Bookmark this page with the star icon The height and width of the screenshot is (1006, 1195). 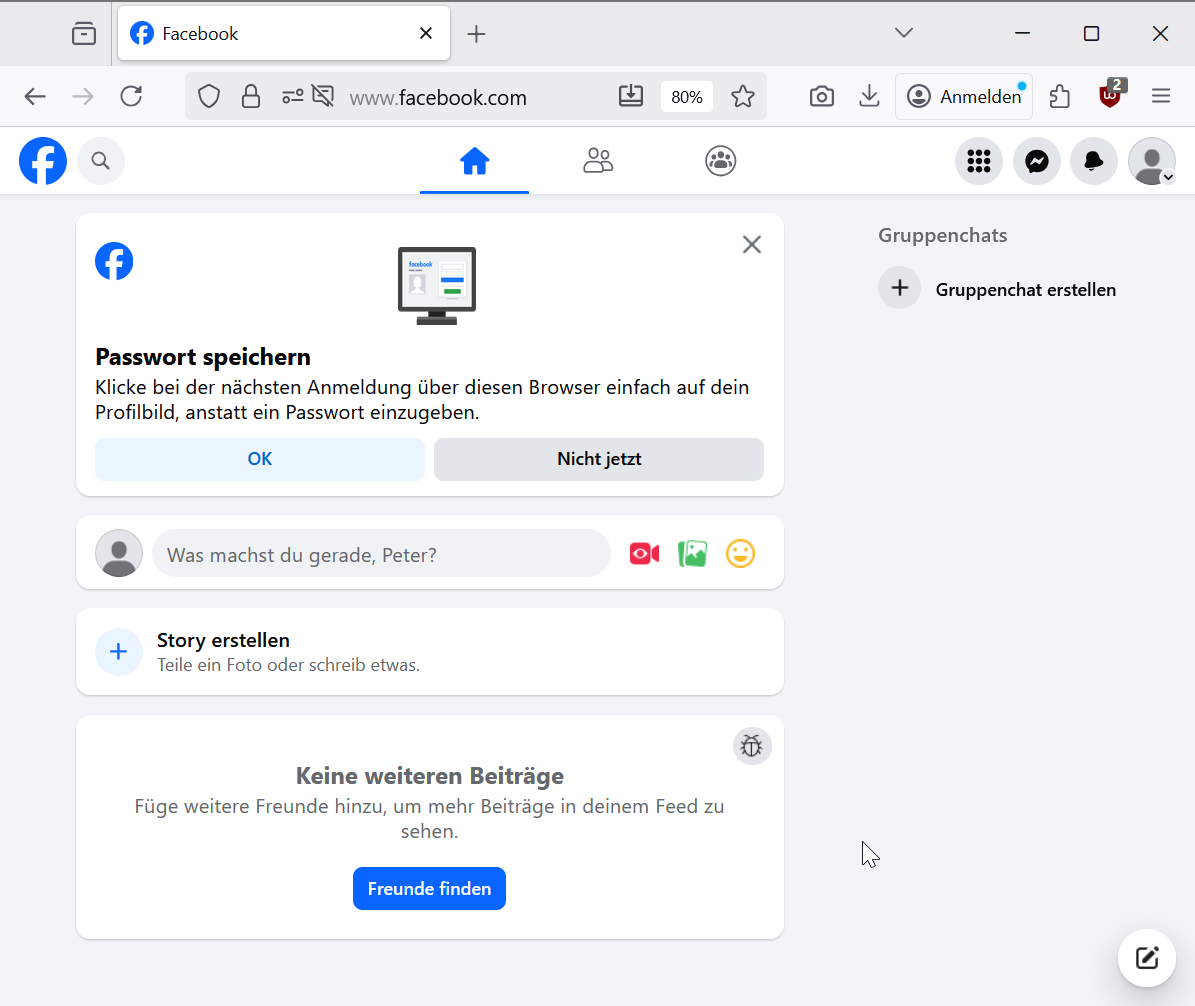tap(742, 96)
